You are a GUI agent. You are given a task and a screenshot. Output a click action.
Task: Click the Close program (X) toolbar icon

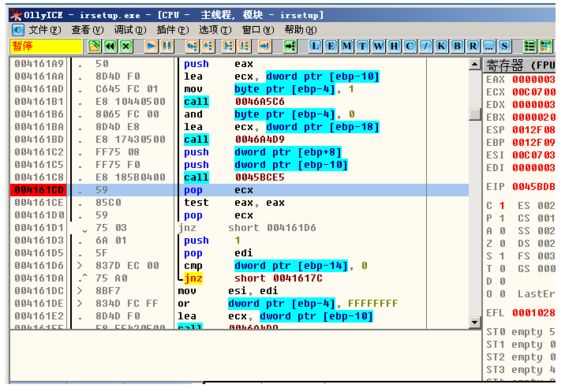click(126, 46)
